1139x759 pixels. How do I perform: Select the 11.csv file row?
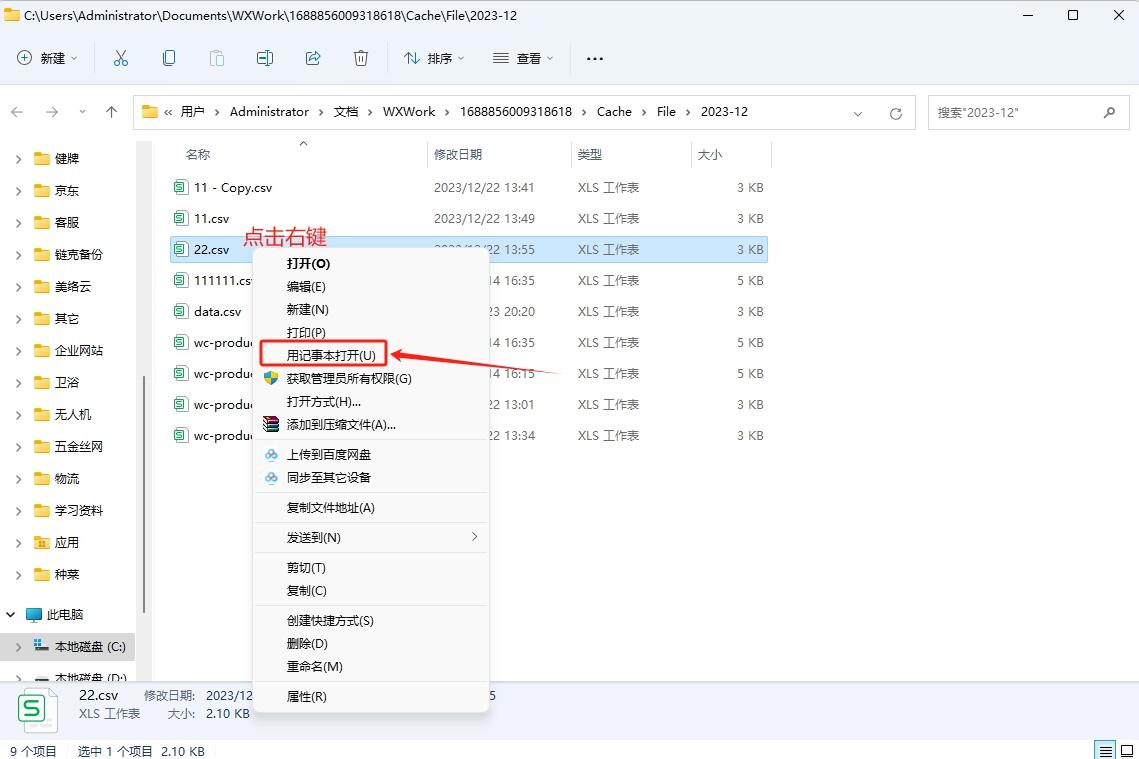point(469,219)
